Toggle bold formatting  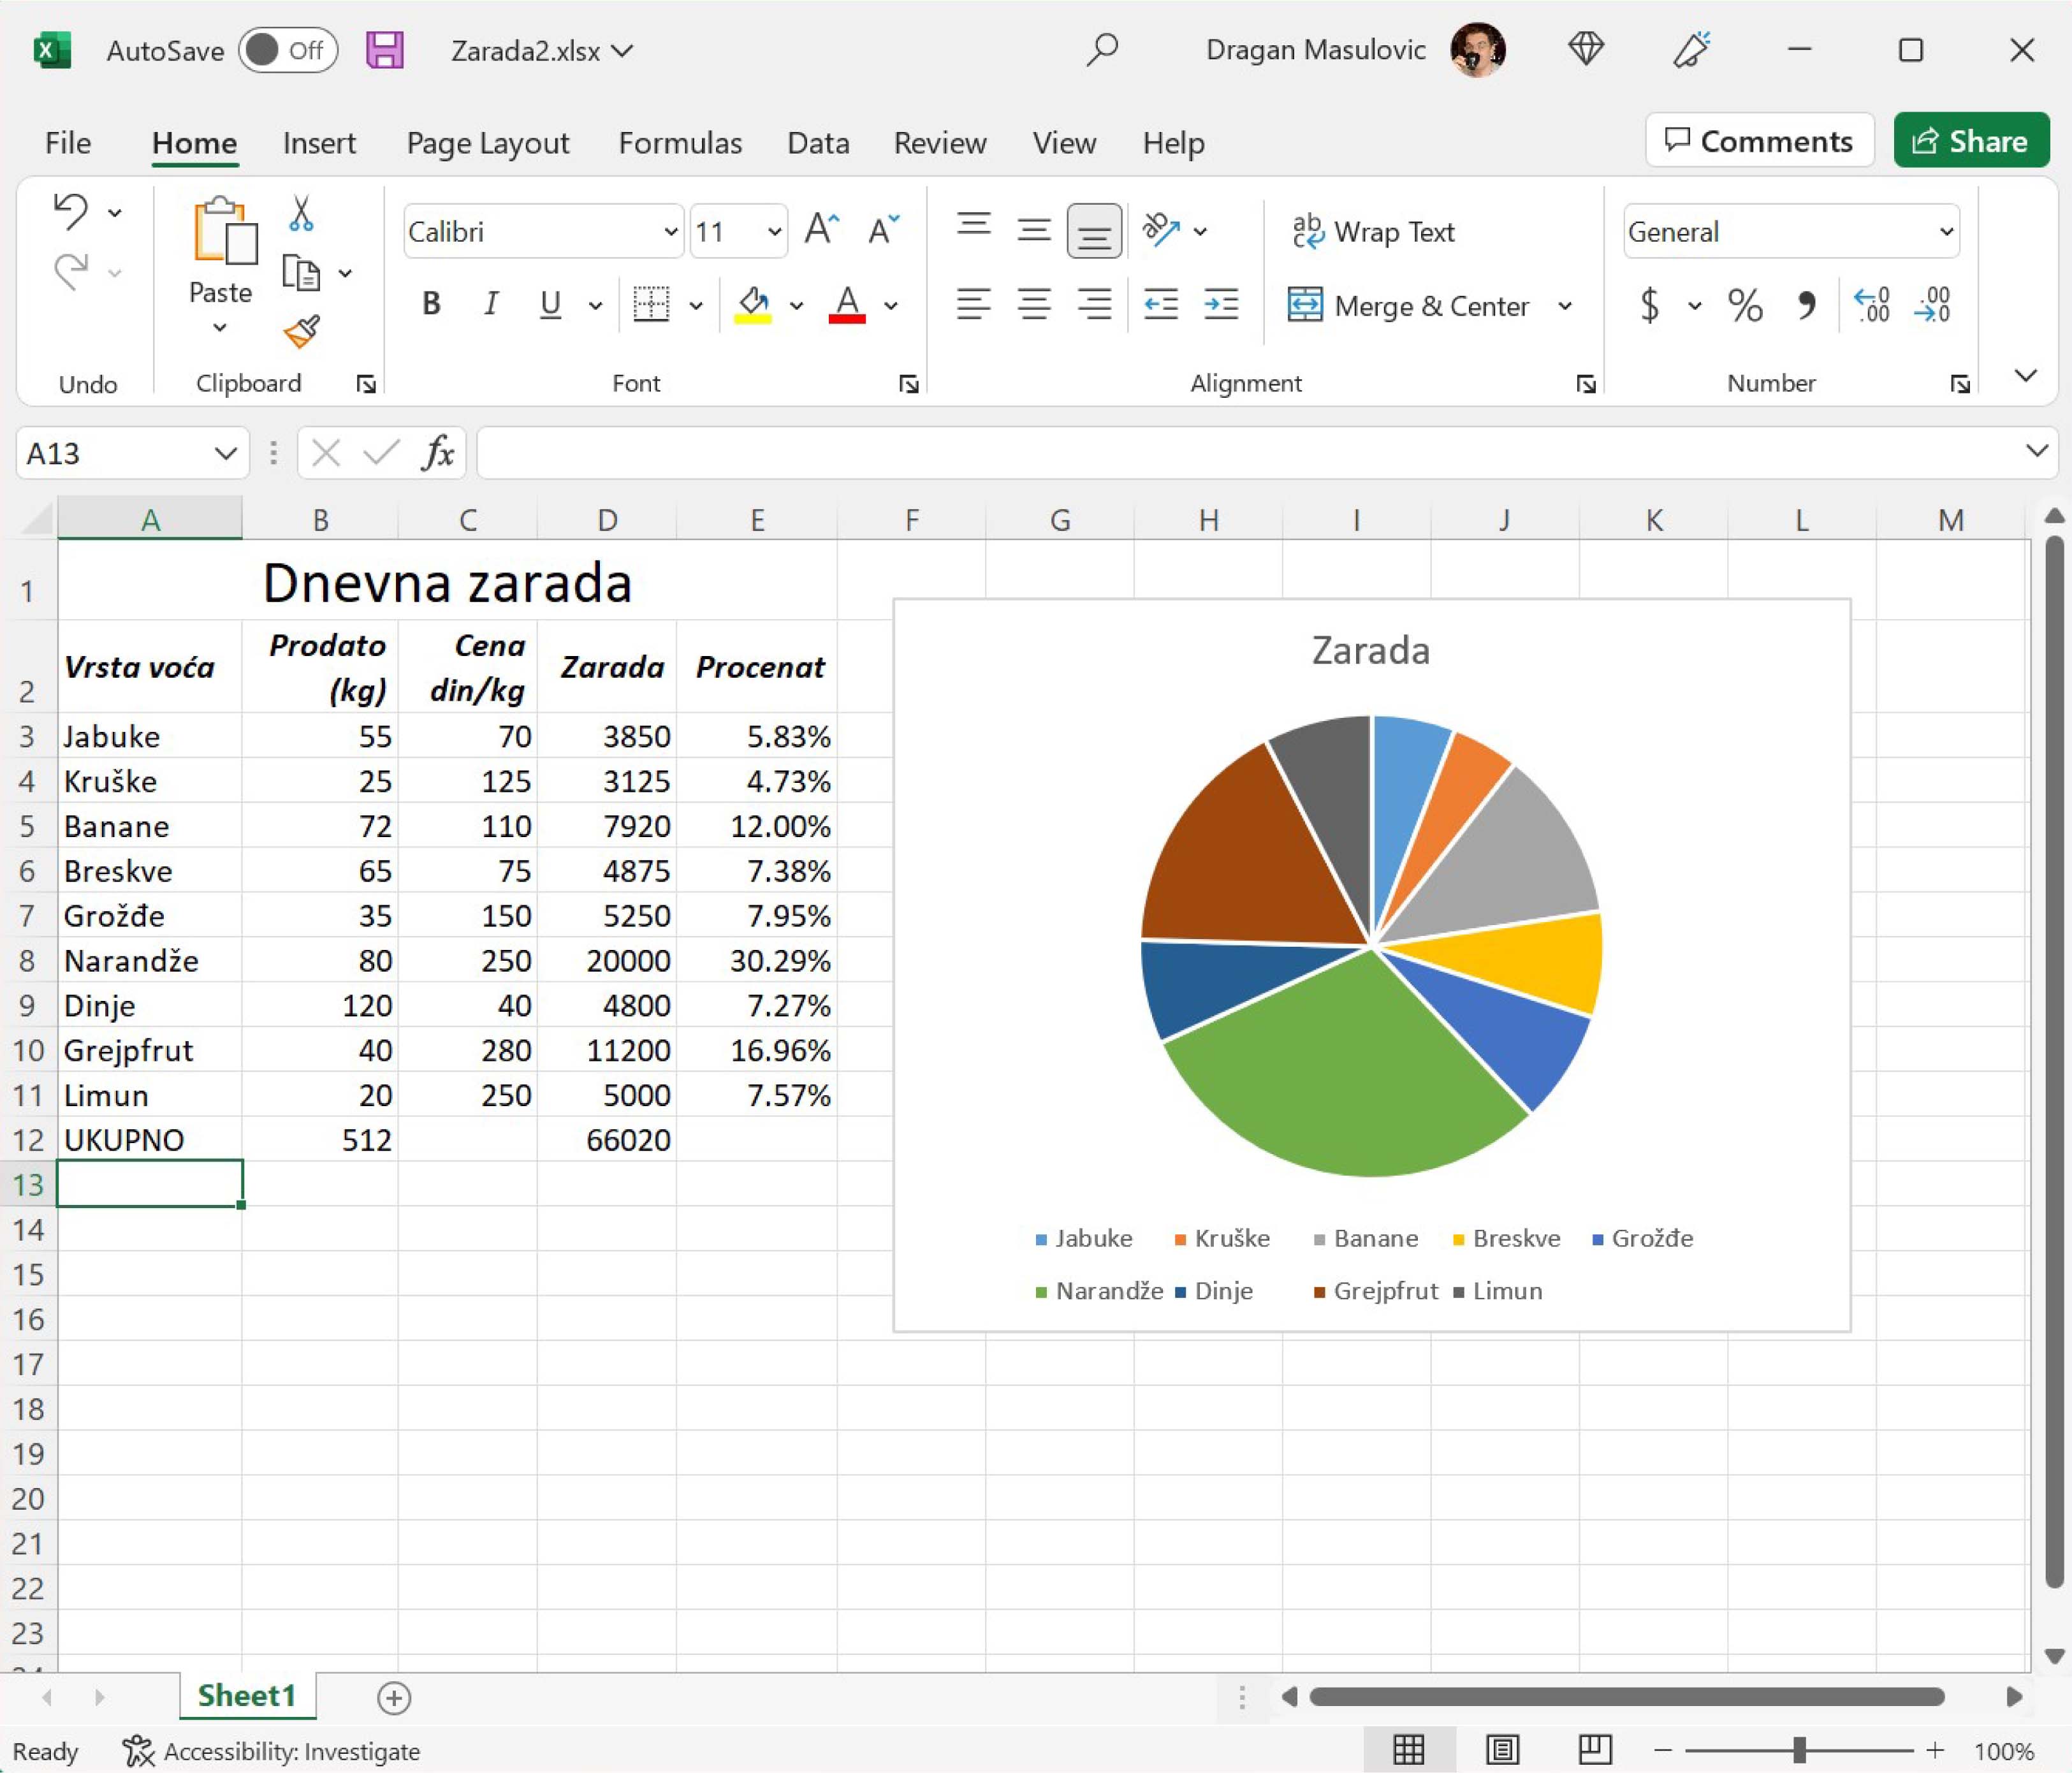431,304
